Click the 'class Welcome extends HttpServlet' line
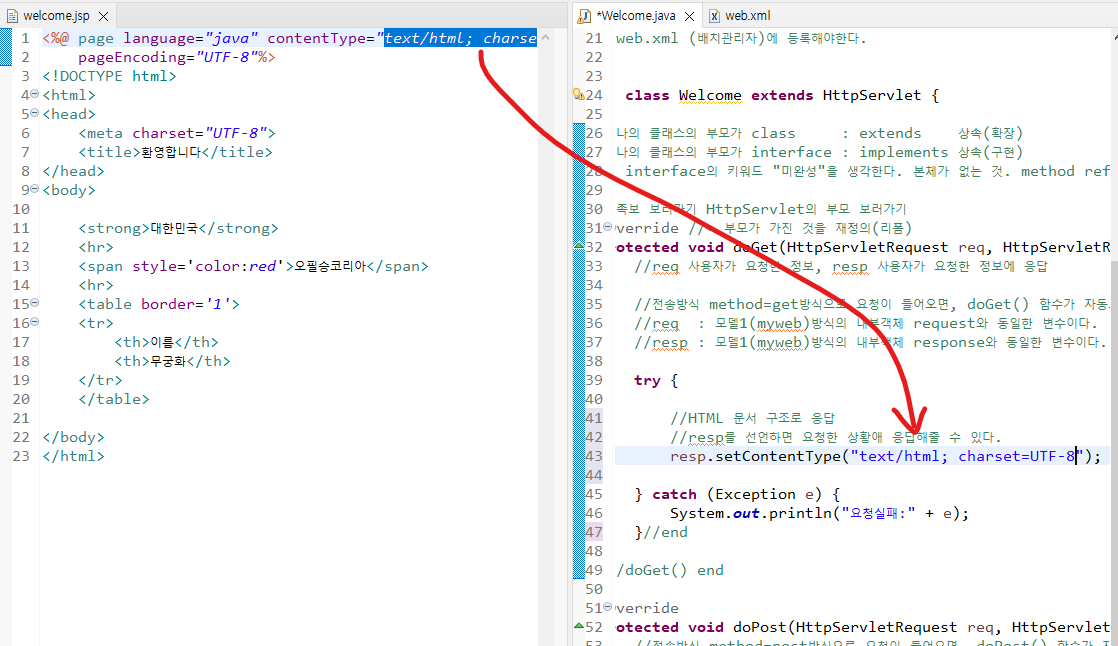Screen dimensions: 1118x646 tap(782, 96)
